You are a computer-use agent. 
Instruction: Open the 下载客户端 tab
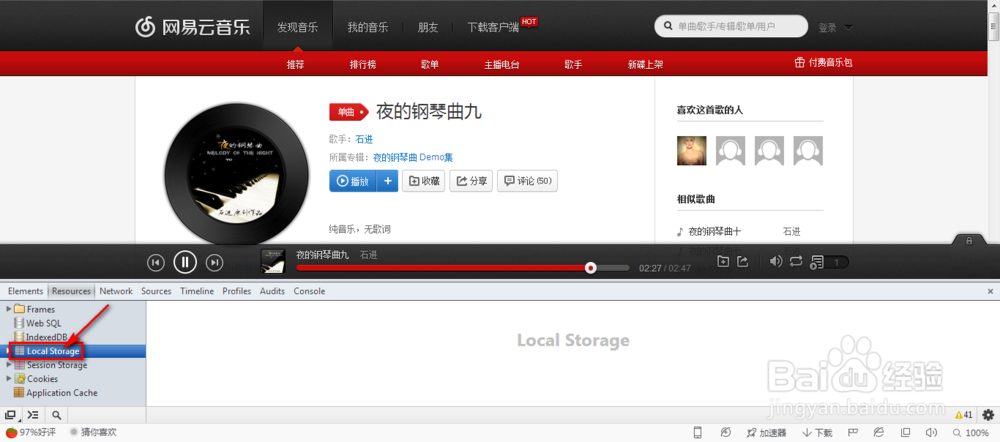(492, 27)
